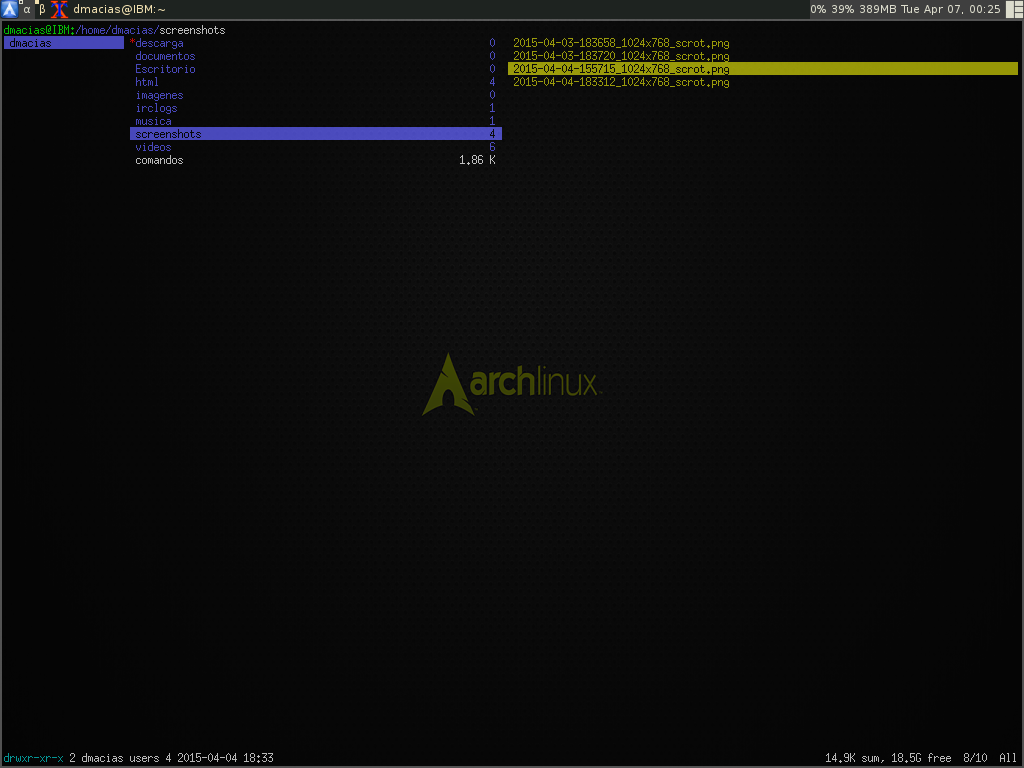This screenshot has width=1024, height=768.
Task: Click the All scroll indicator
Action: tap(1008, 758)
